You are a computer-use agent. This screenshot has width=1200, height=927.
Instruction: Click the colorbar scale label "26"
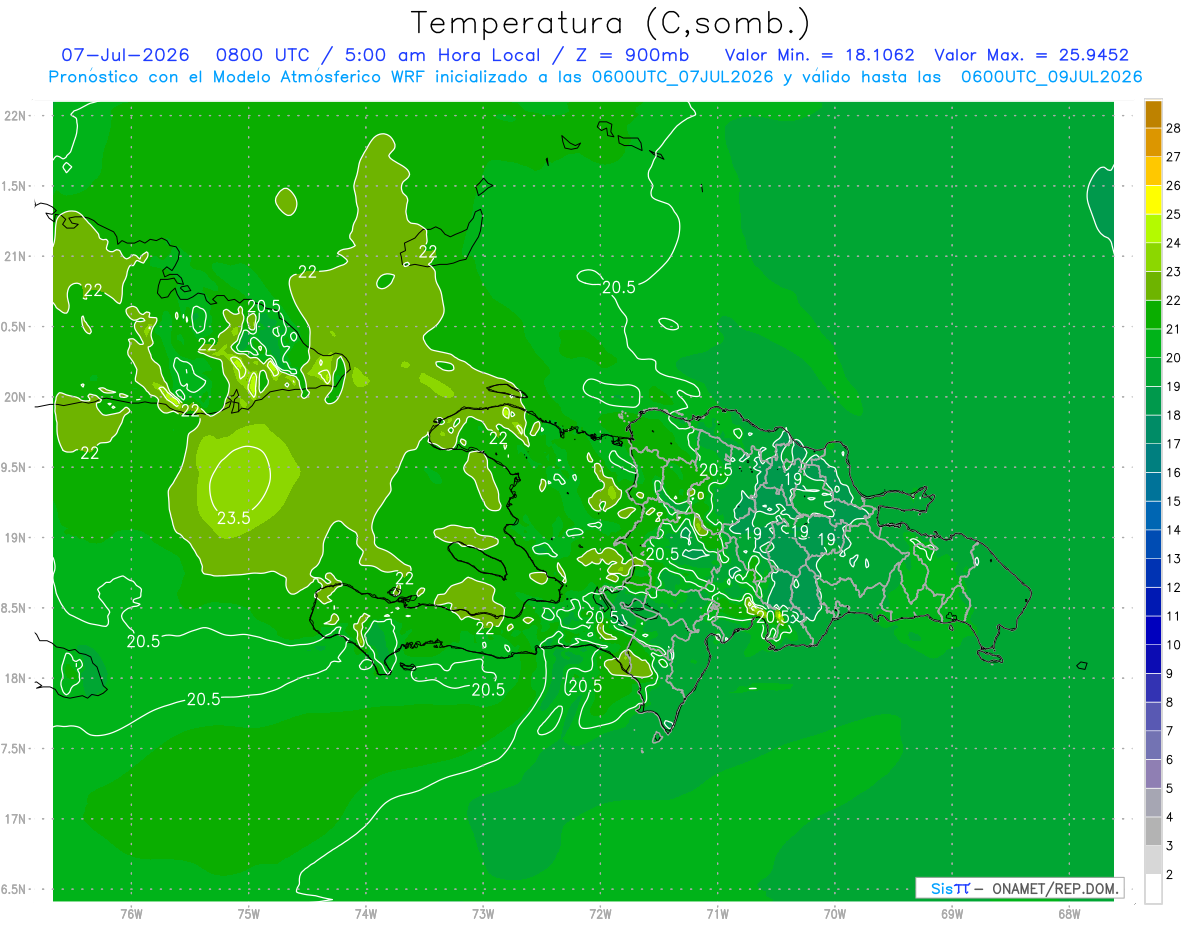(1174, 186)
